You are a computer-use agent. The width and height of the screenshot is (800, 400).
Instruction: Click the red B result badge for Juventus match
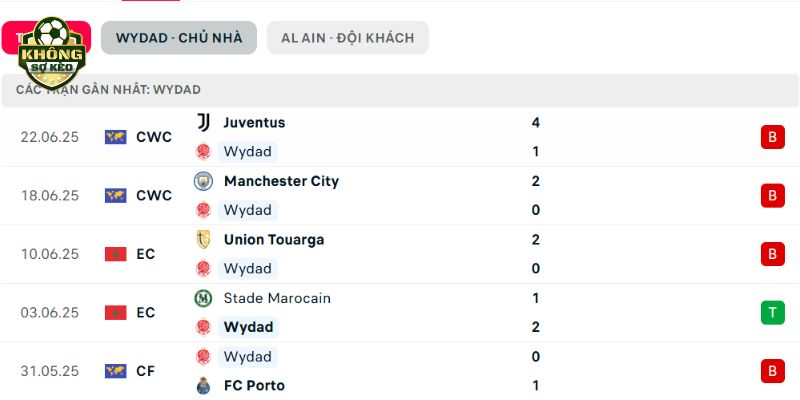click(x=772, y=137)
